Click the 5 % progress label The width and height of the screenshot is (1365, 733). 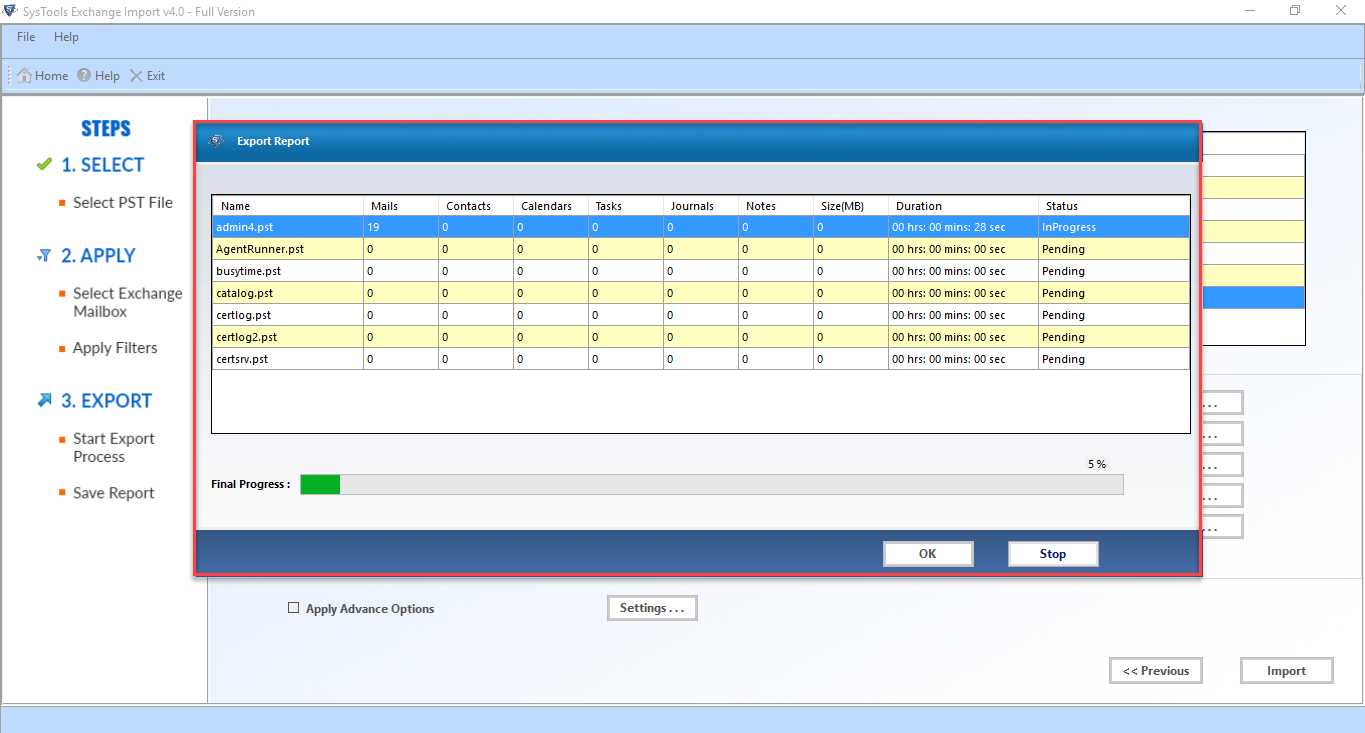point(1097,464)
